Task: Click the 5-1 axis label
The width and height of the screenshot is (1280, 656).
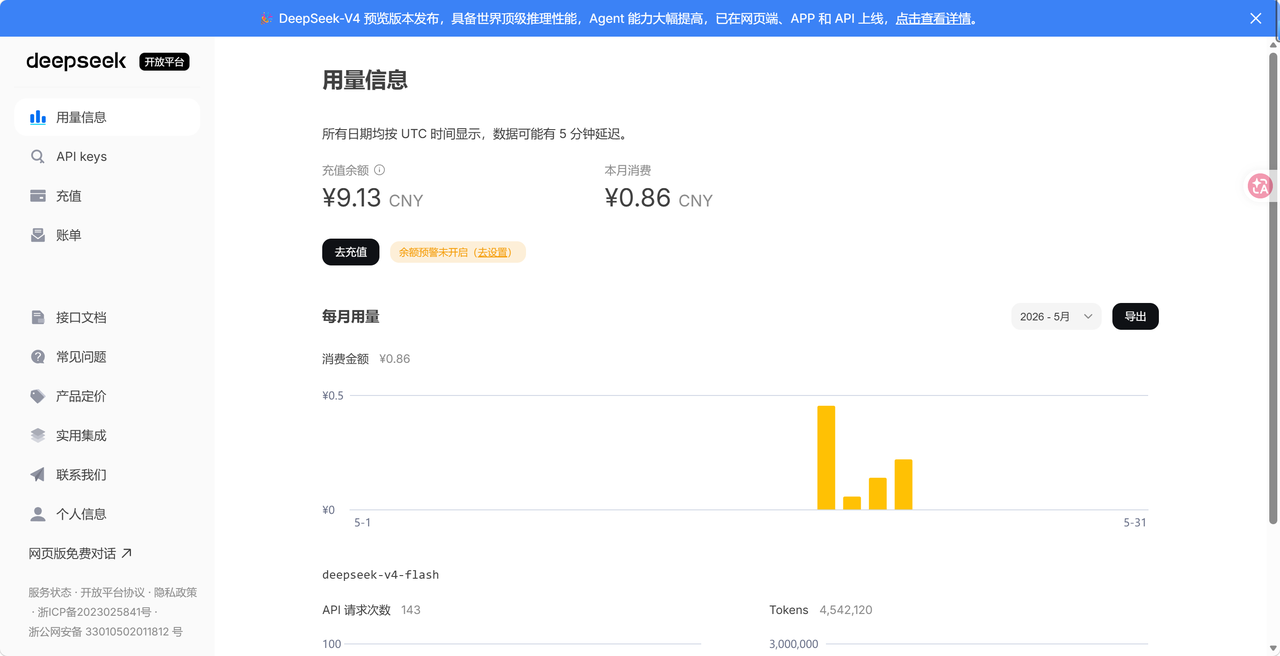Action: click(362, 523)
